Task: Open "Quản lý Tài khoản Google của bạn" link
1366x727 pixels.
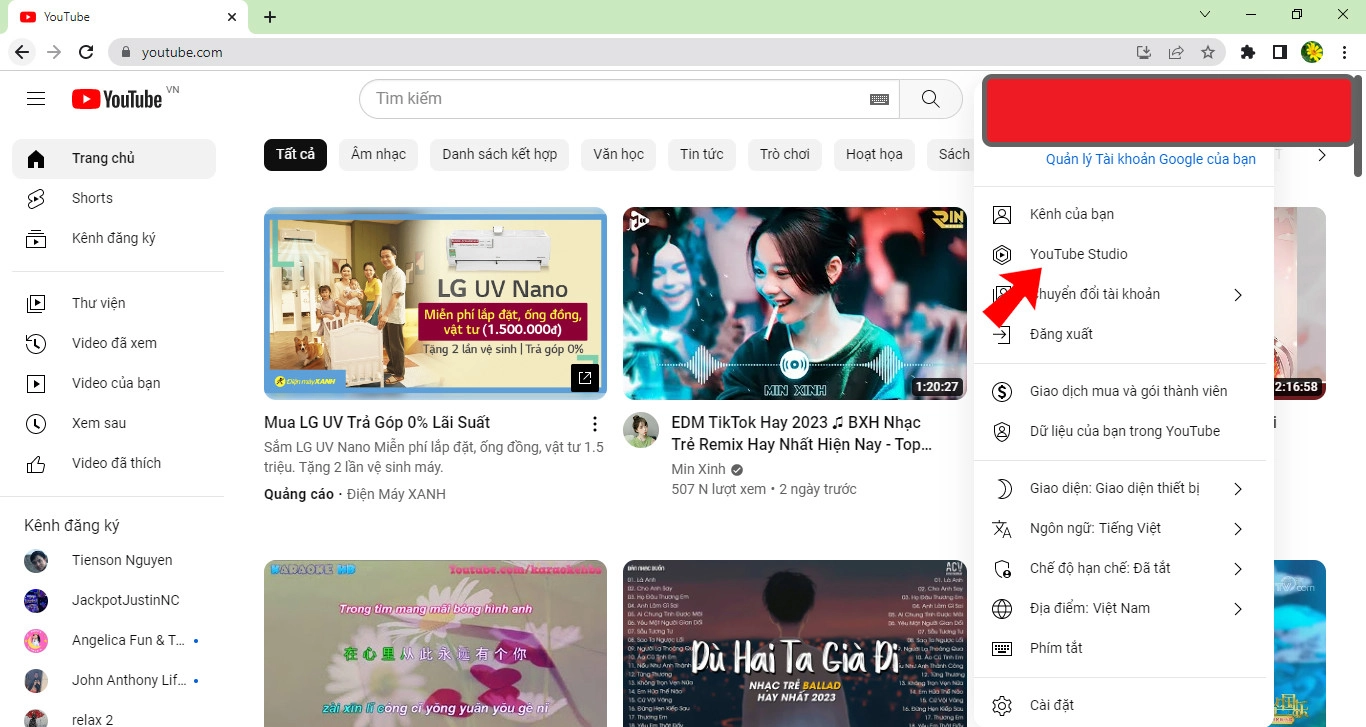Action: click(x=1150, y=158)
